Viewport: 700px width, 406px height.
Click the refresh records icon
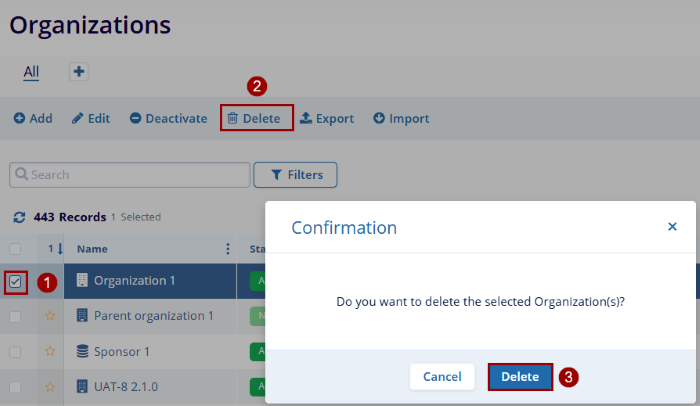18,217
